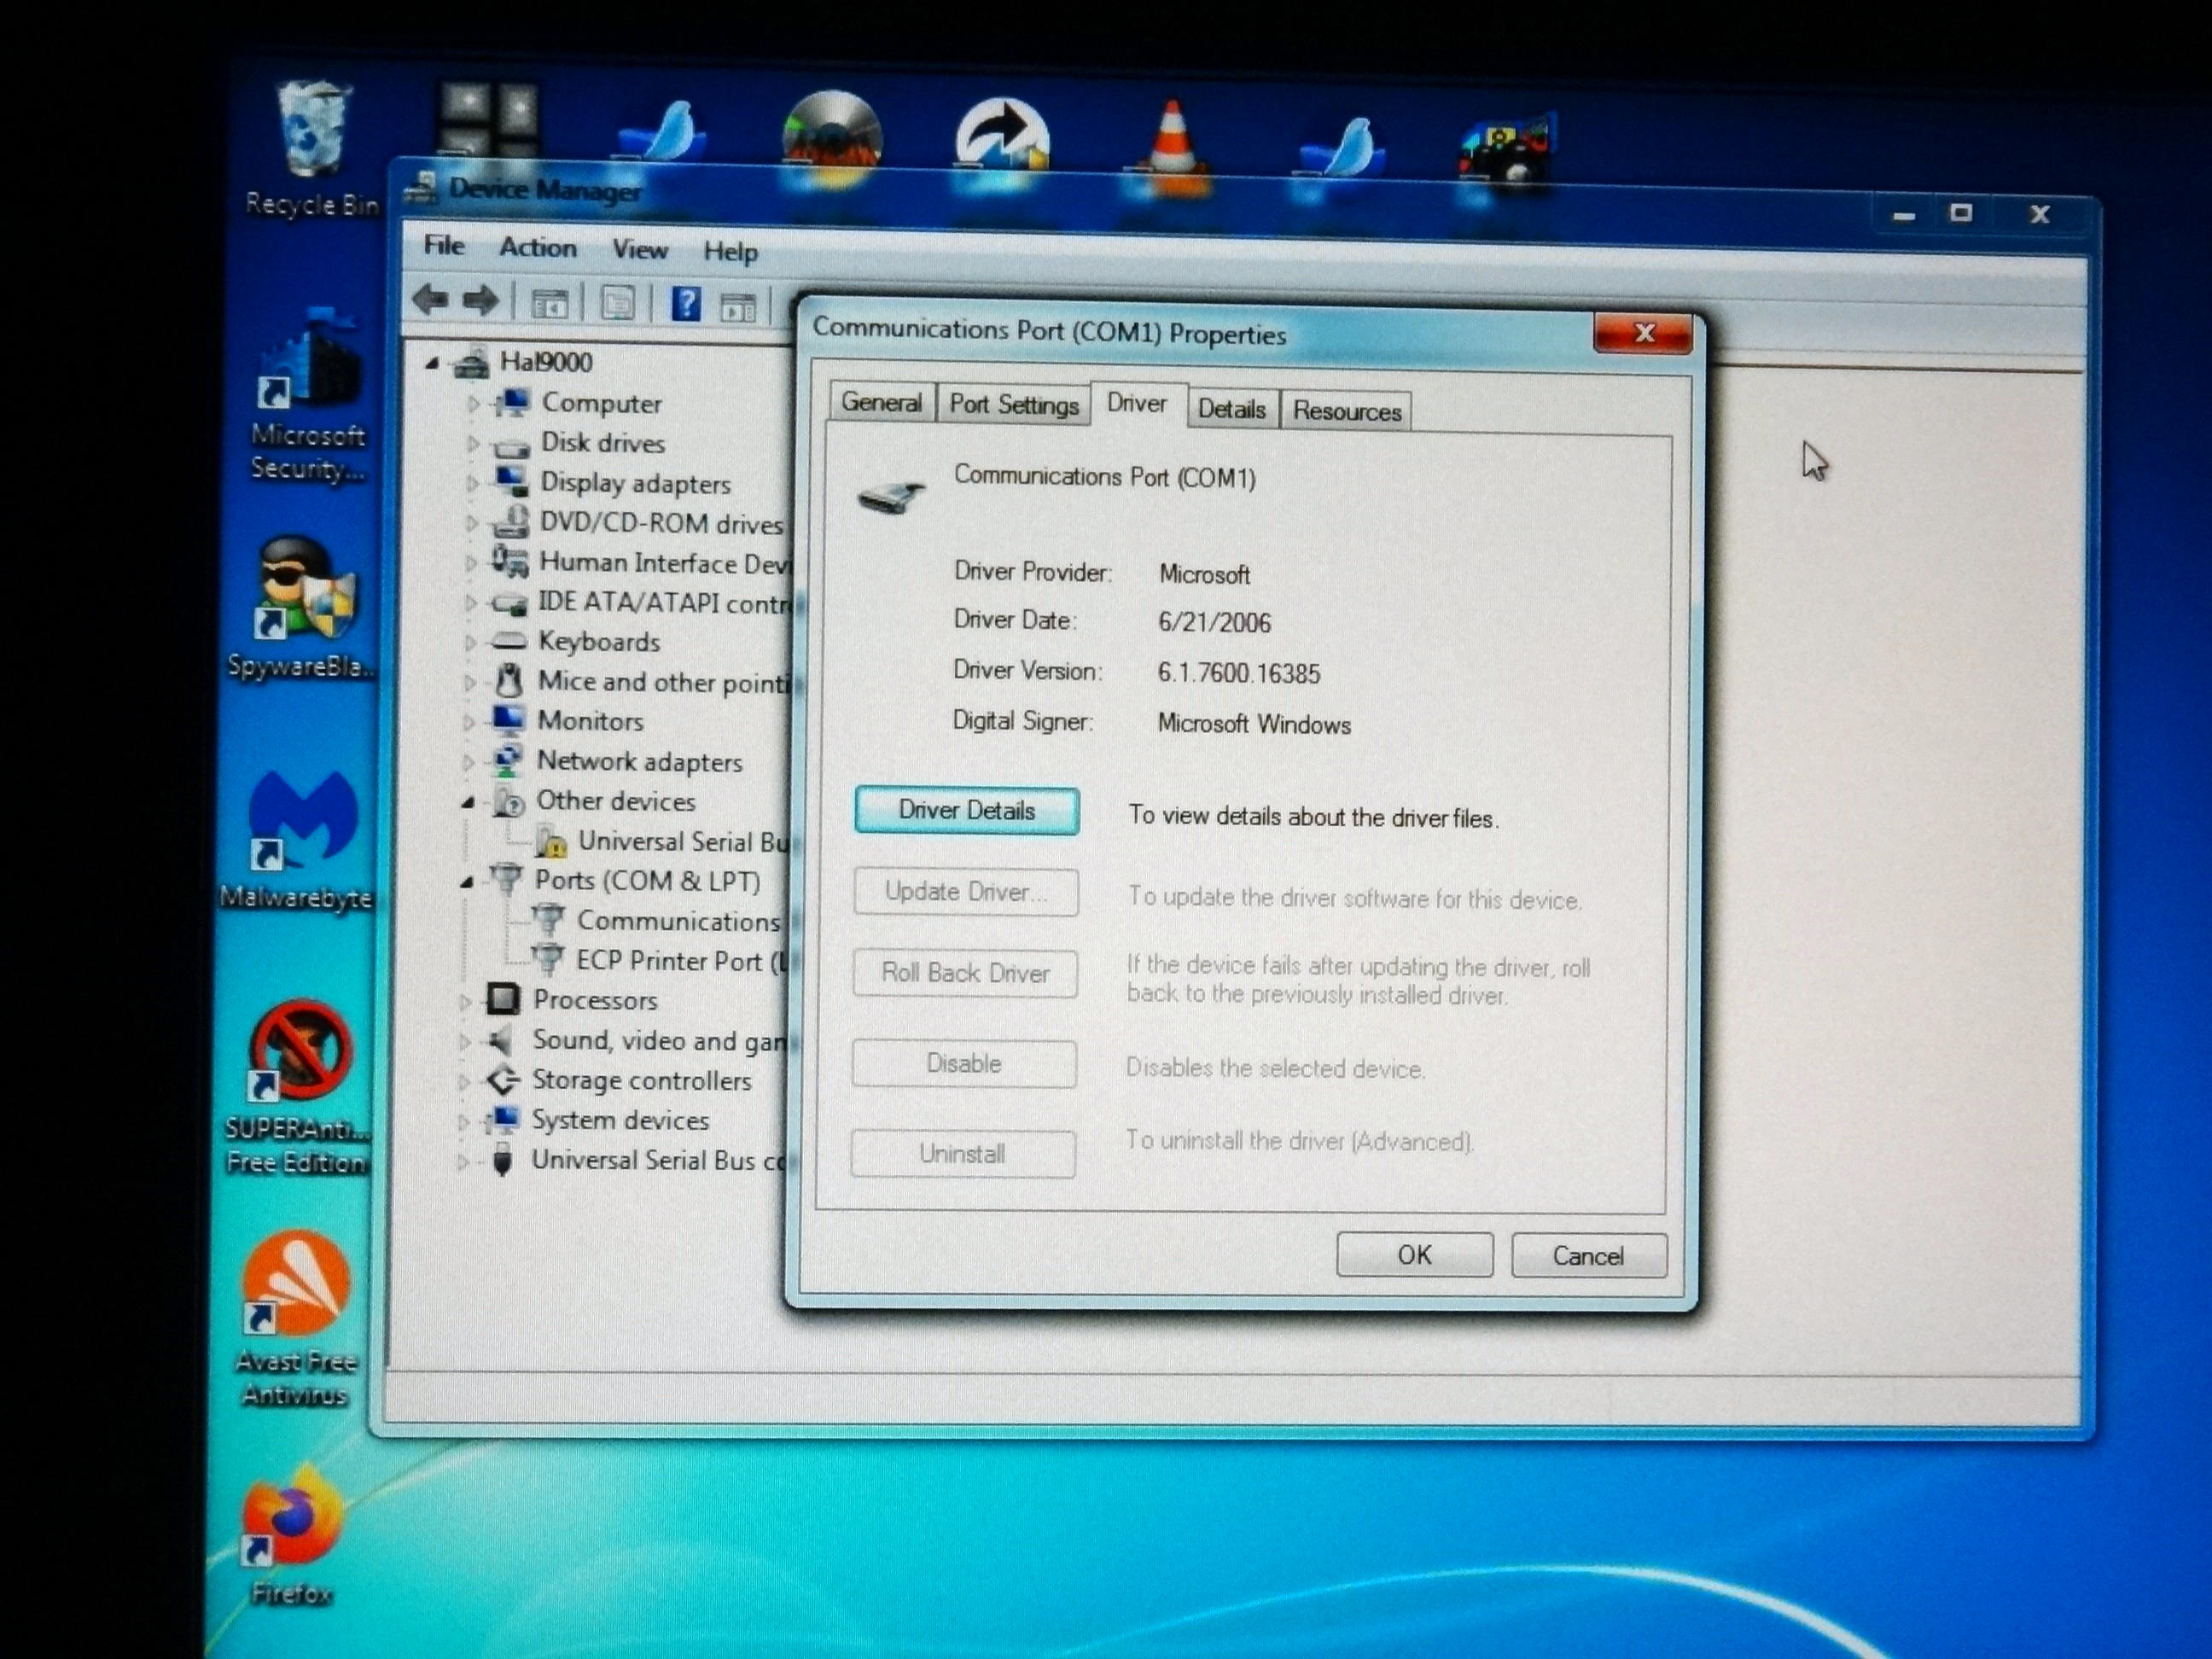The height and width of the screenshot is (1659, 2212).
Task: Open SpywareBlaster desktop shortcut
Action: click(302, 607)
